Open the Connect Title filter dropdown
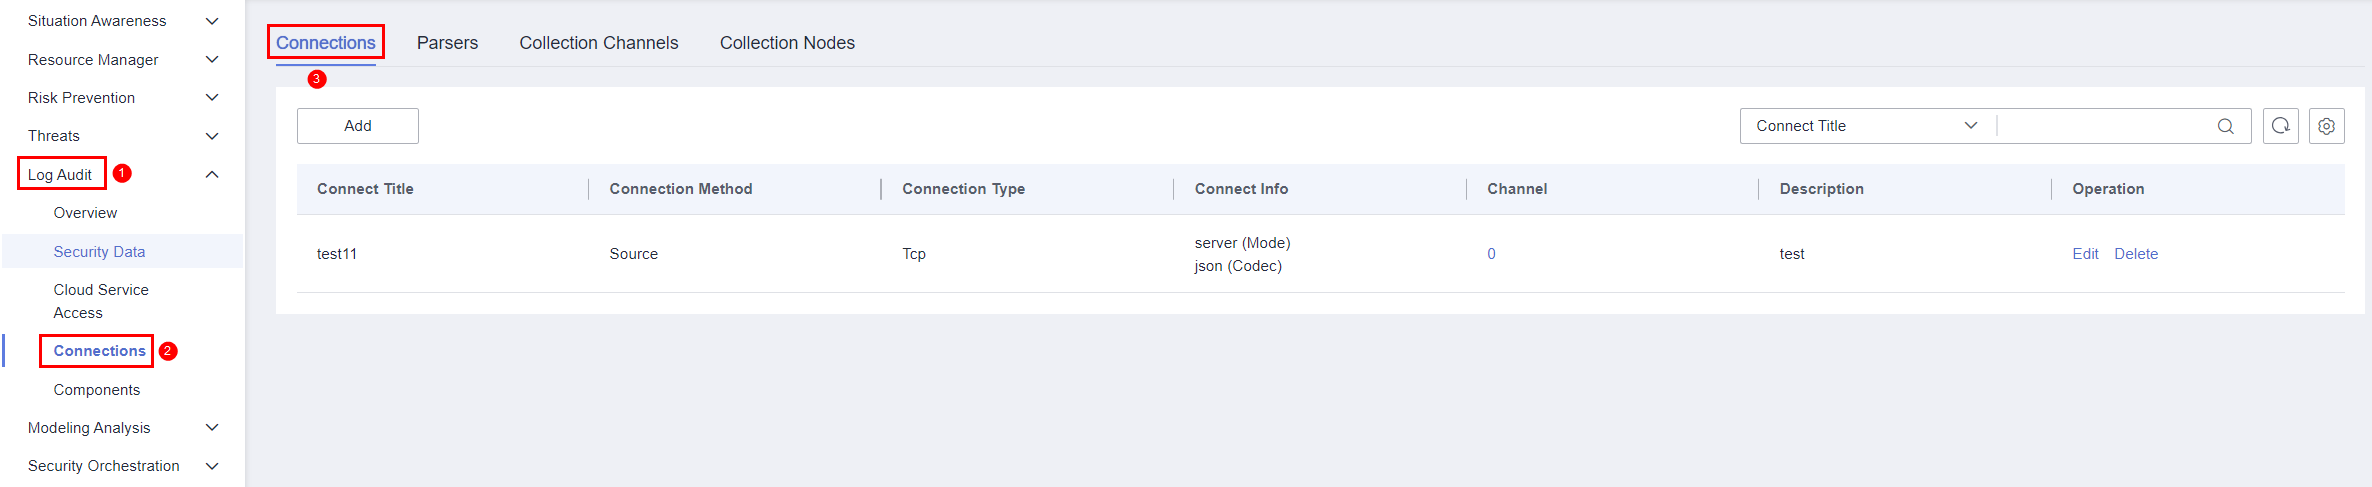Image resolution: width=2372 pixels, height=487 pixels. (x=1866, y=126)
